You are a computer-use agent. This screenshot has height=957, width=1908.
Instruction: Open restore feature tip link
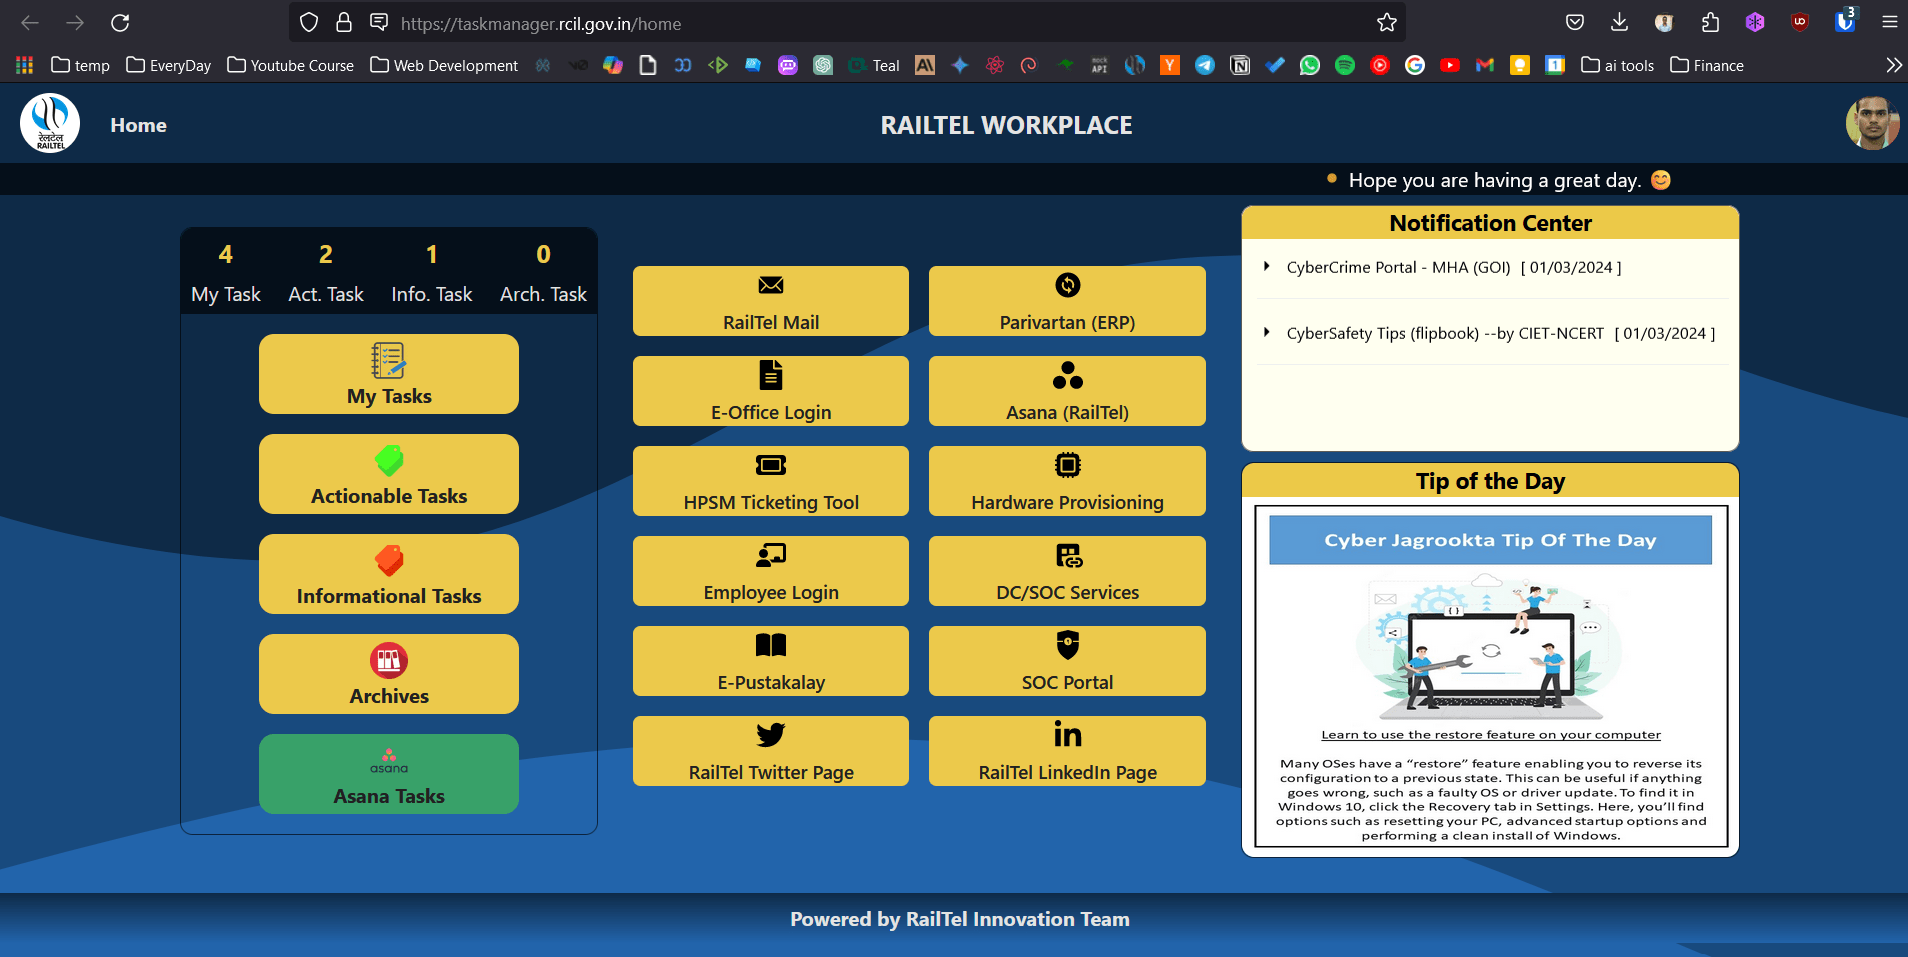[x=1490, y=735]
